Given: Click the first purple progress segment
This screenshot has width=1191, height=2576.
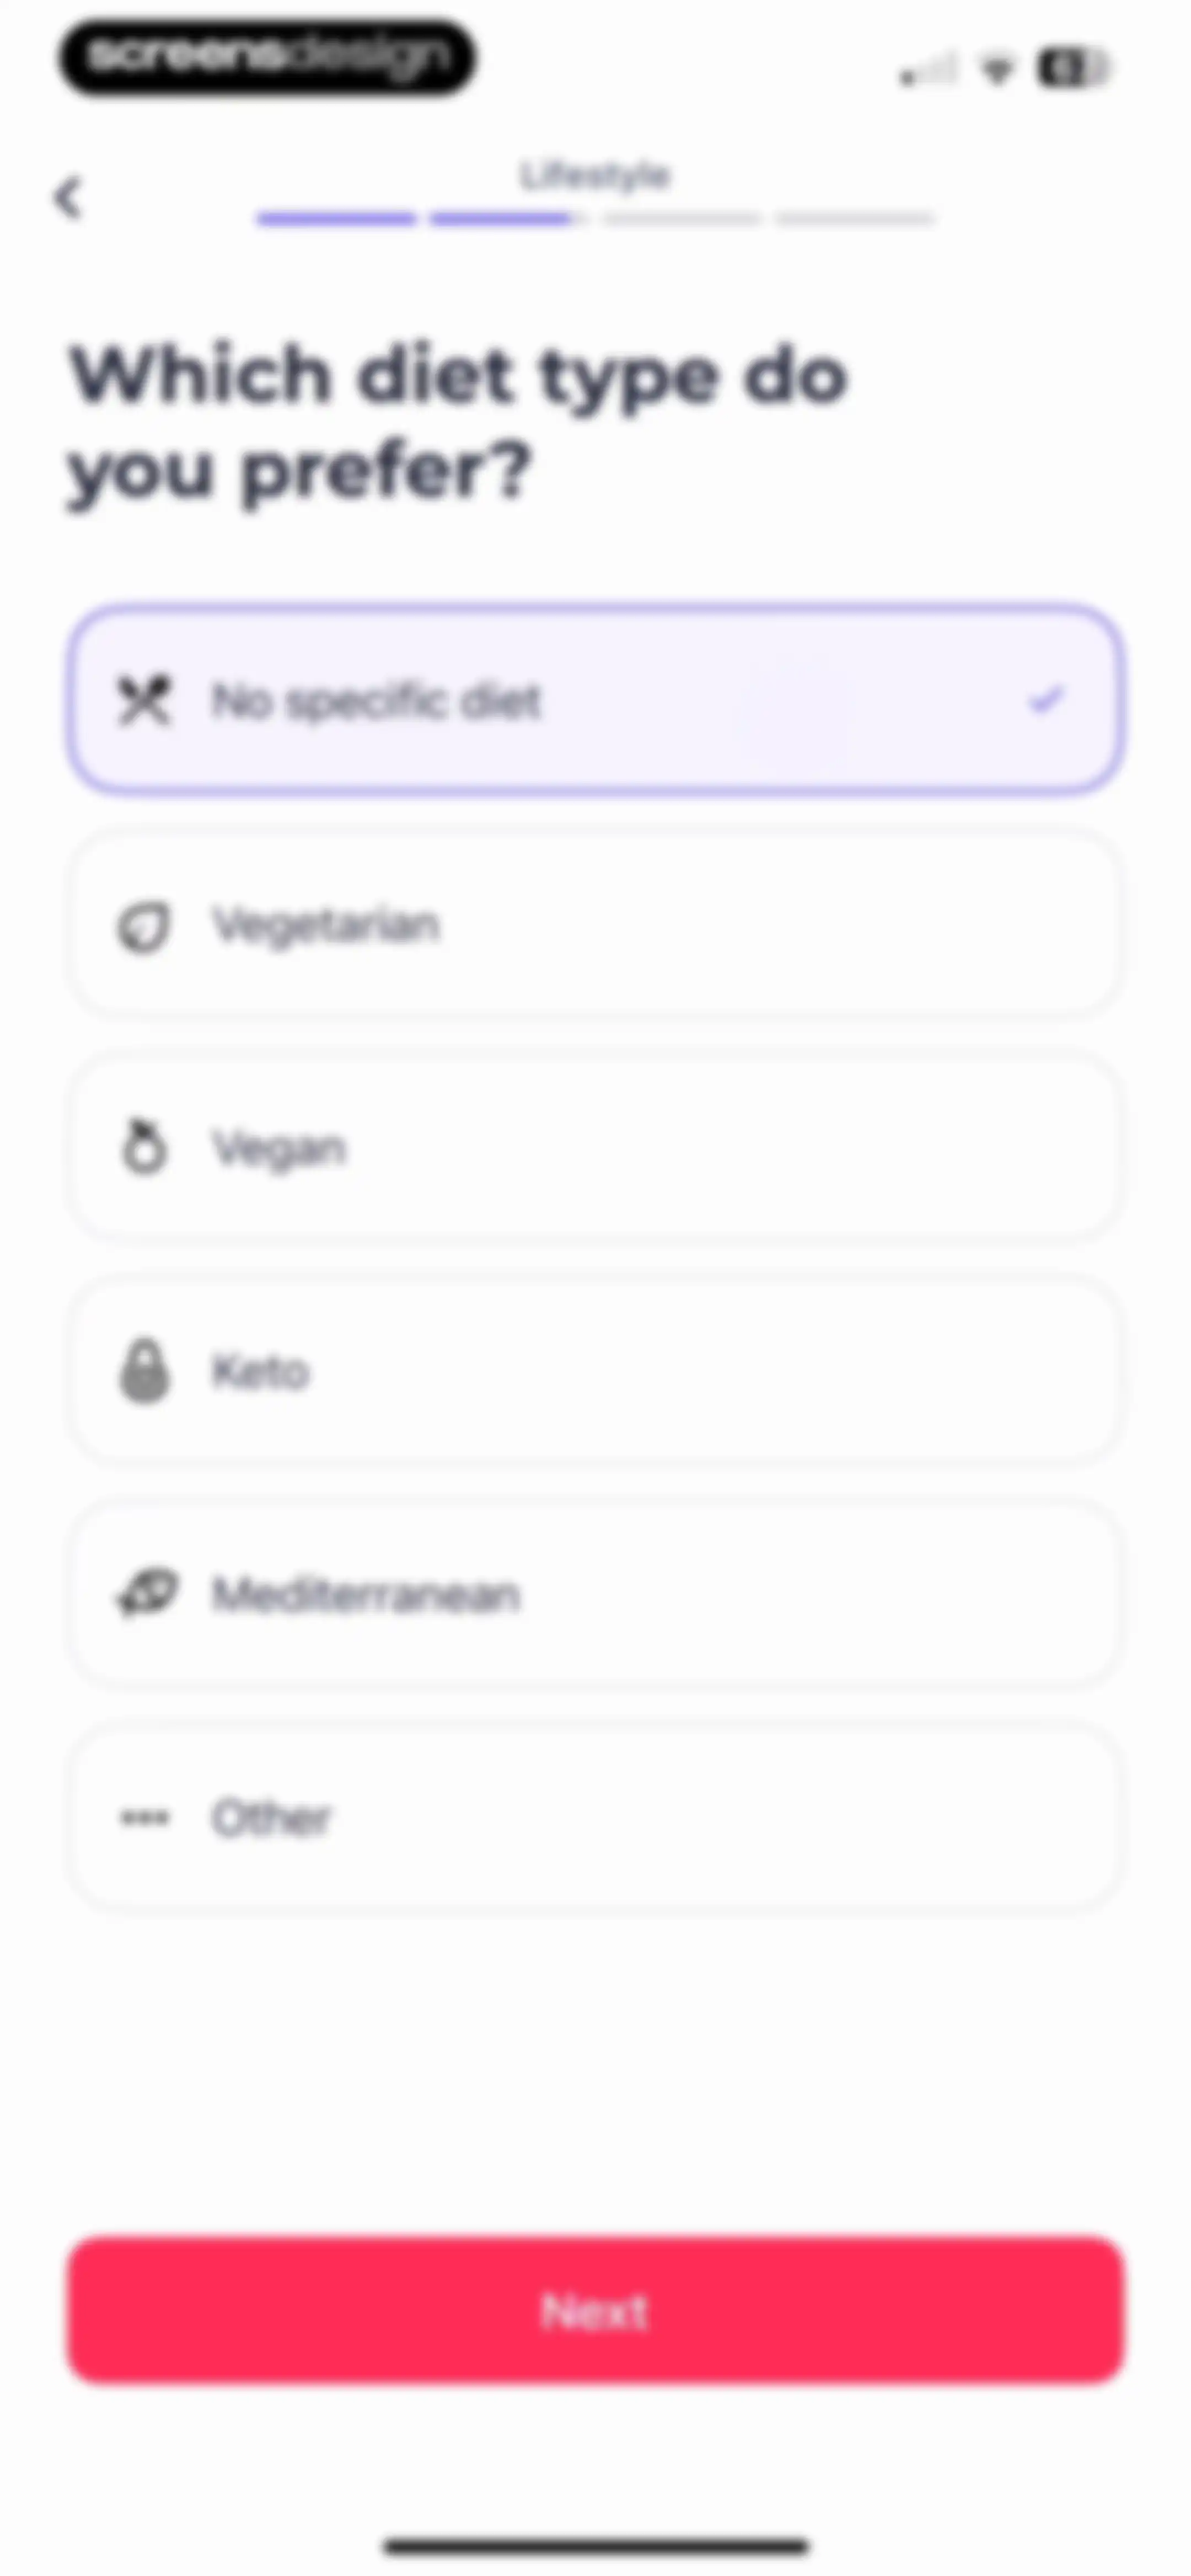Looking at the screenshot, I should (336, 218).
